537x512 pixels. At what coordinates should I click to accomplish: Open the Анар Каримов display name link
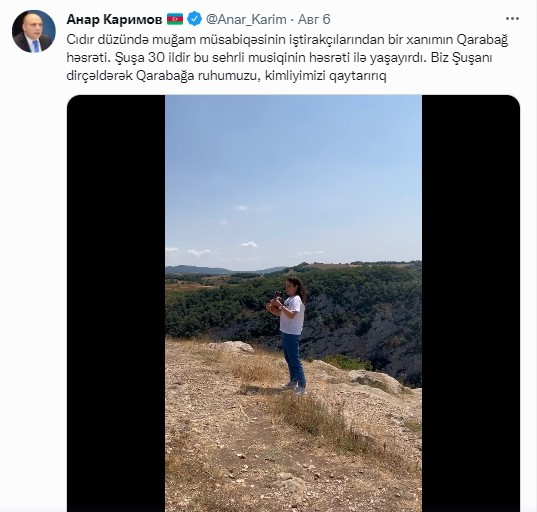(114, 20)
